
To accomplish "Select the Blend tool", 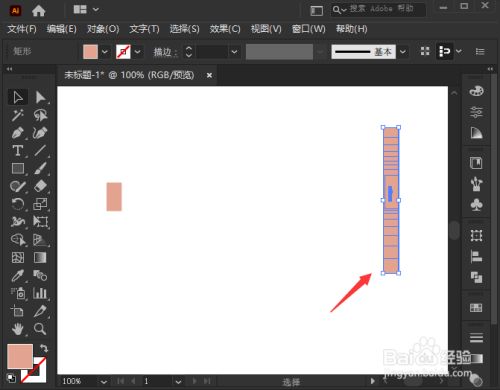I will 40,275.
